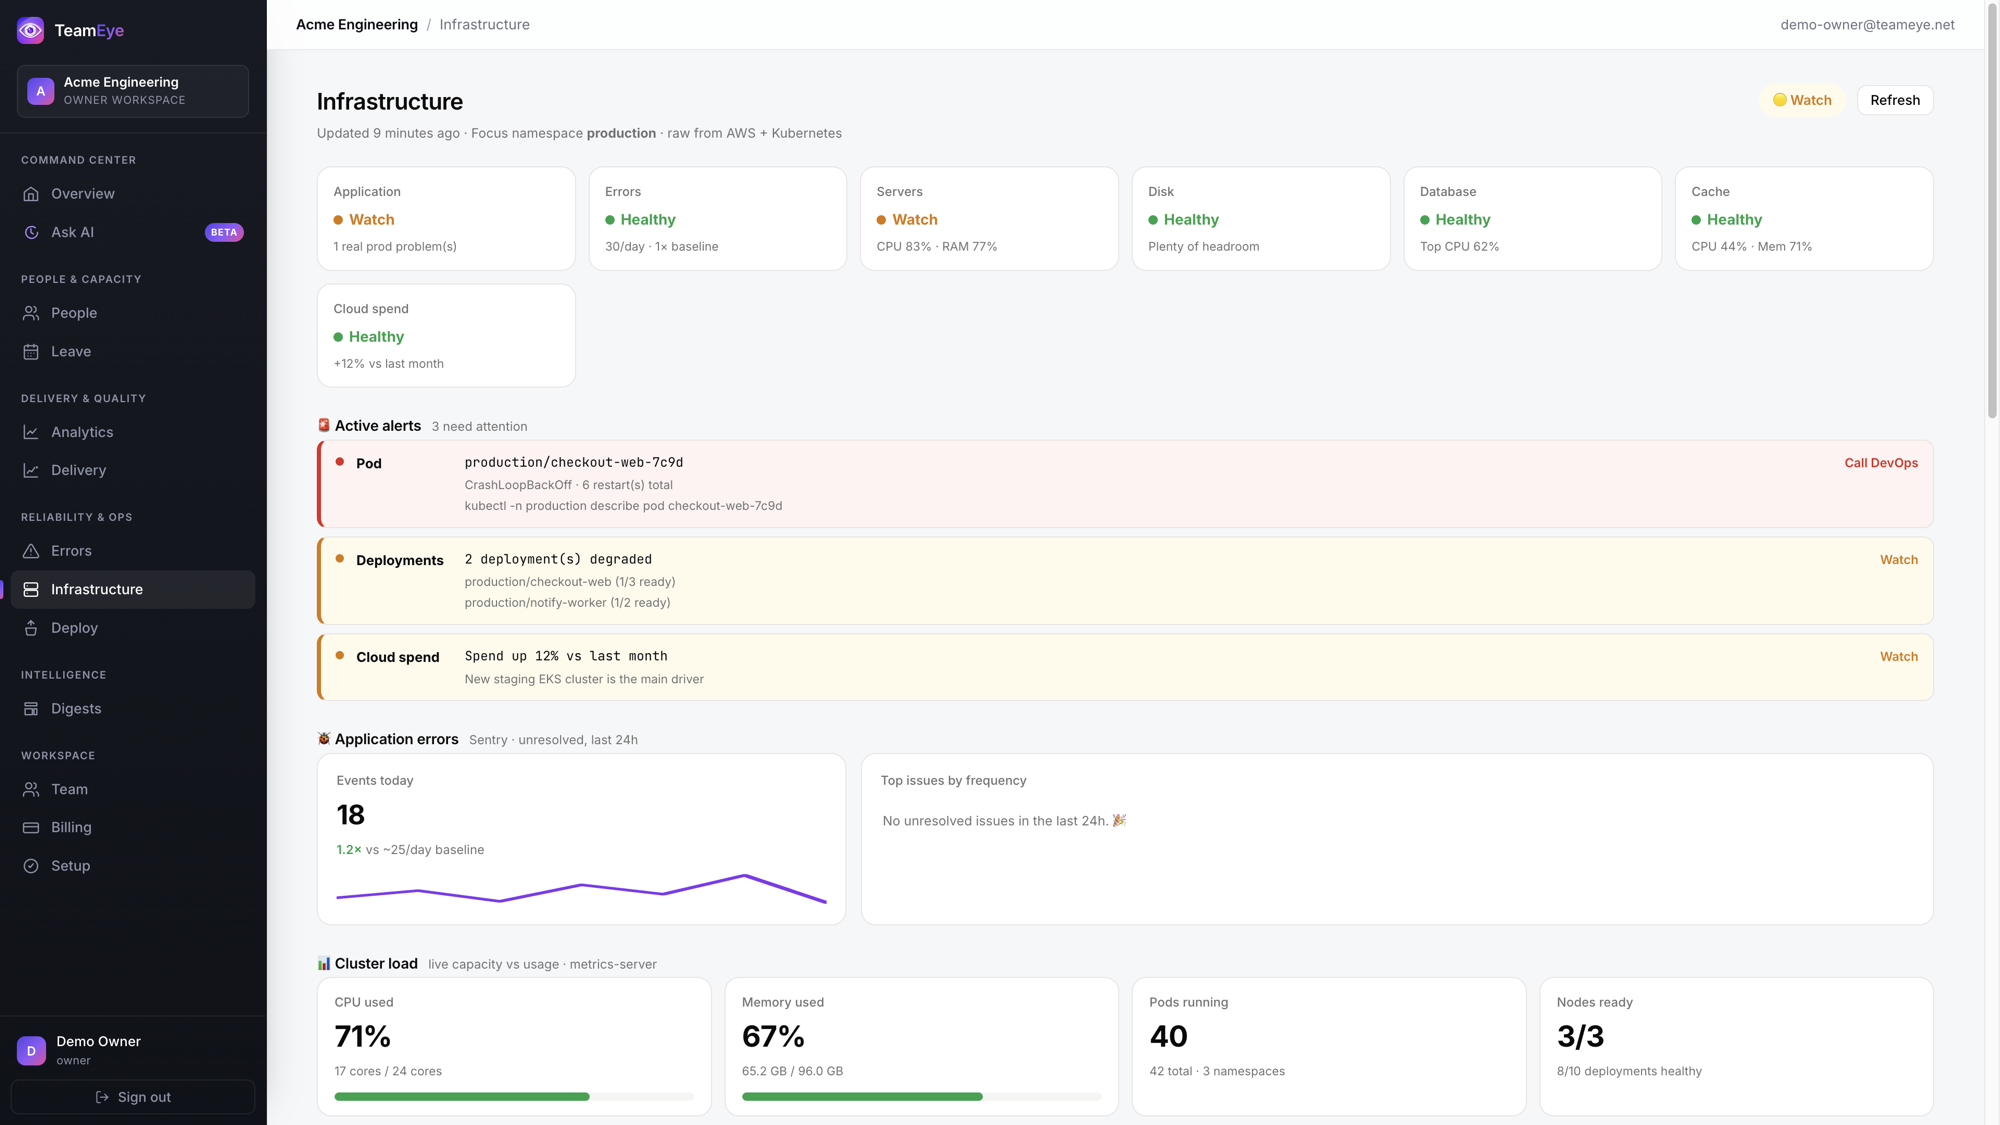Click Call DevOps on the Pod alert

coord(1881,463)
